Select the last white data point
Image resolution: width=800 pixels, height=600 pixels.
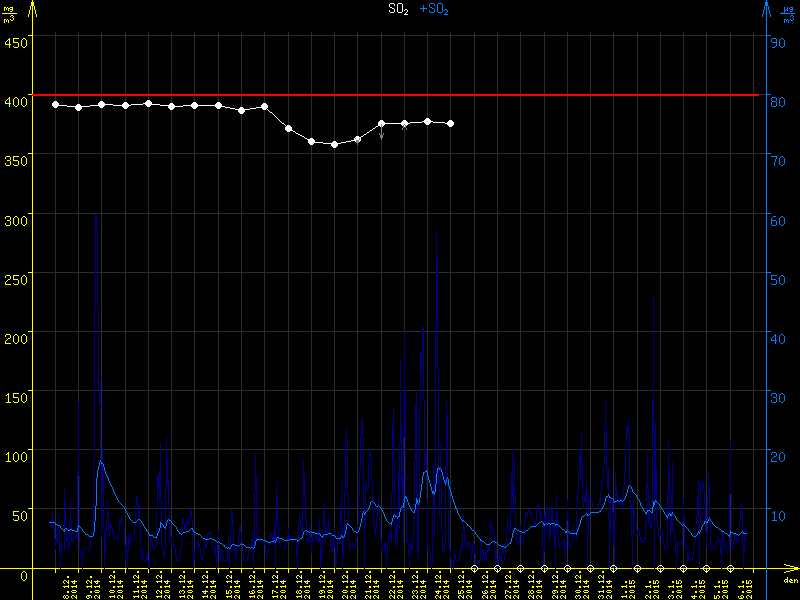tap(451, 123)
